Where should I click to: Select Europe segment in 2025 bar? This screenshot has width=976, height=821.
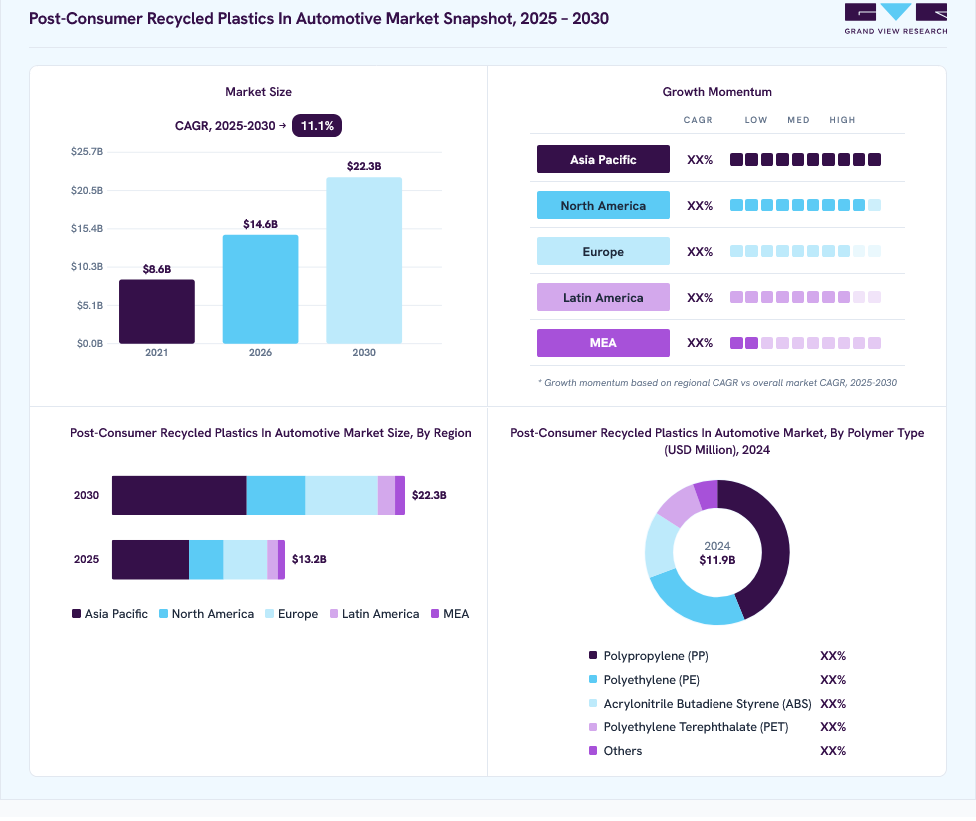pos(245,560)
